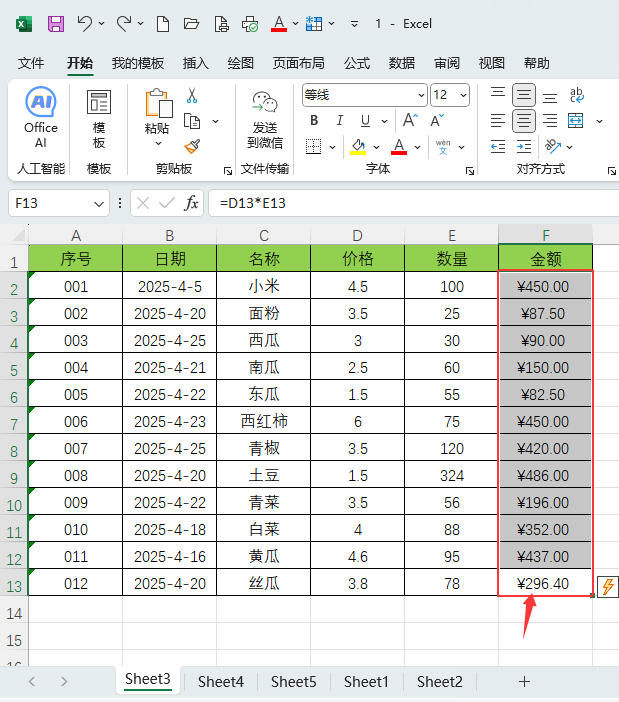Click the Open folder icon
This screenshot has width=619, height=702.
(x=192, y=24)
